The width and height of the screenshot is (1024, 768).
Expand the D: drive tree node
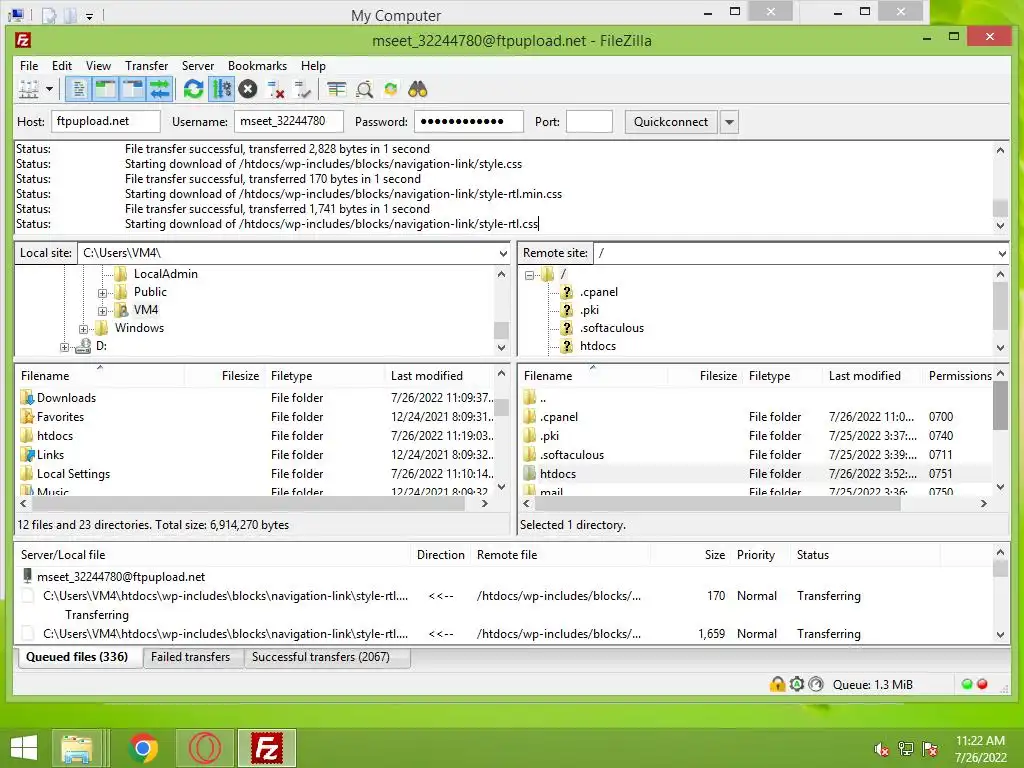[x=64, y=347]
